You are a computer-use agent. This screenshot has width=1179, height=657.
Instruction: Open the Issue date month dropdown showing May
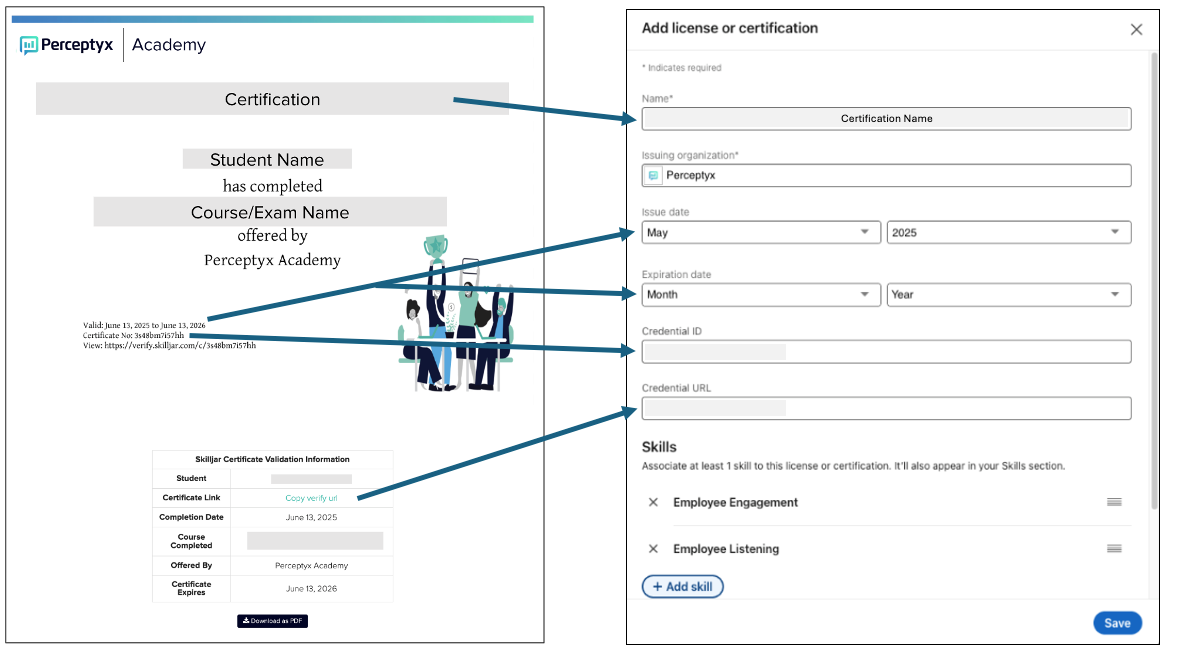point(760,232)
